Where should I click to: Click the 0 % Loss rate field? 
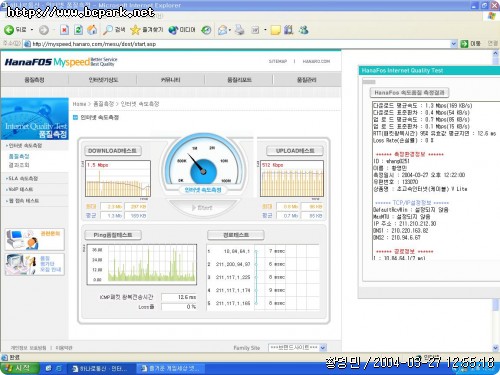179,307
